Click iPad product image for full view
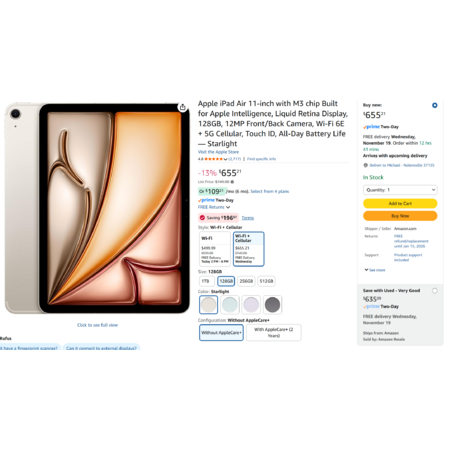450x450 pixels. coord(97,208)
